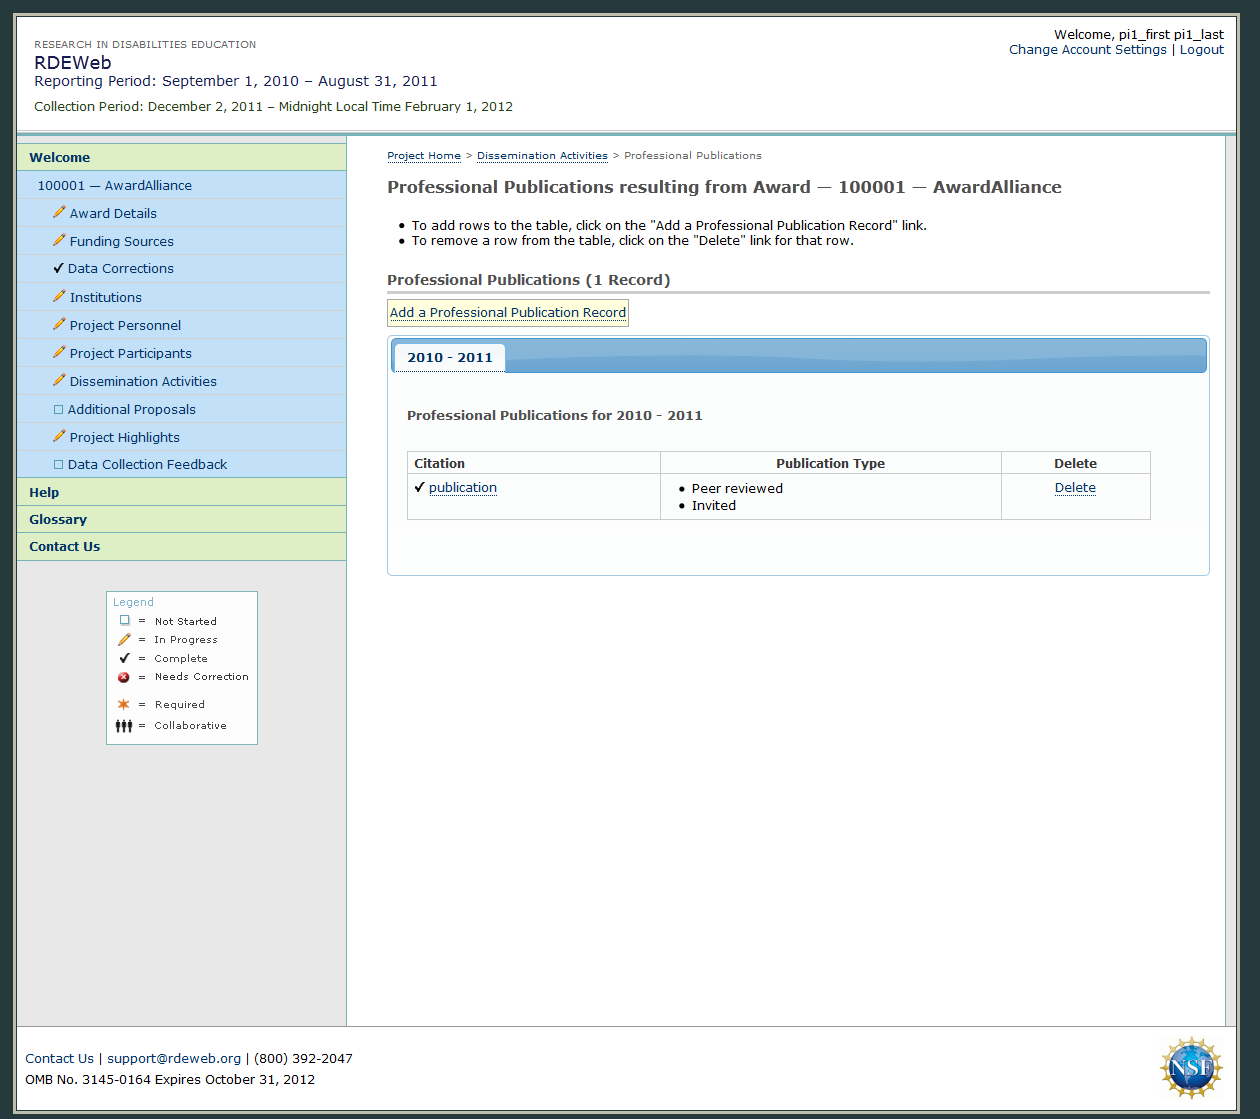The width and height of the screenshot is (1260, 1119).
Task: Switch to the 2010 - 2011 tab
Action: 449,357
